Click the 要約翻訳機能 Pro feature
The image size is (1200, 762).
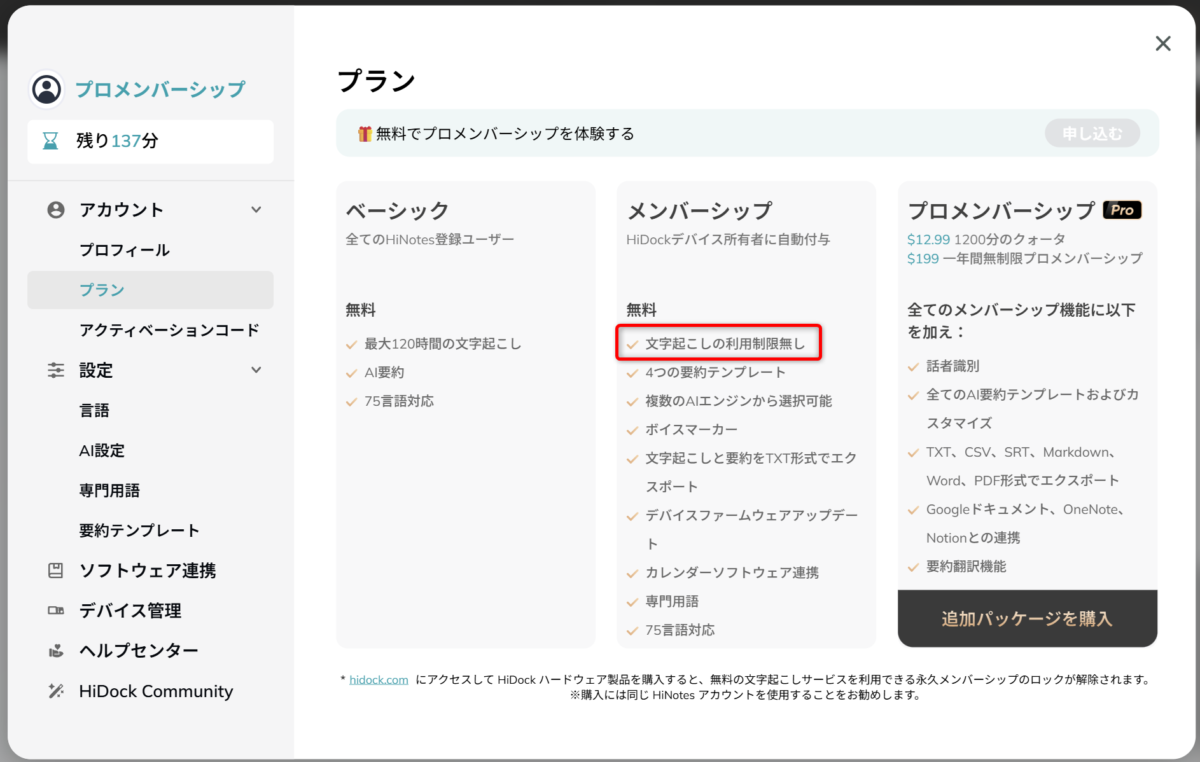[x=966, y=567]
